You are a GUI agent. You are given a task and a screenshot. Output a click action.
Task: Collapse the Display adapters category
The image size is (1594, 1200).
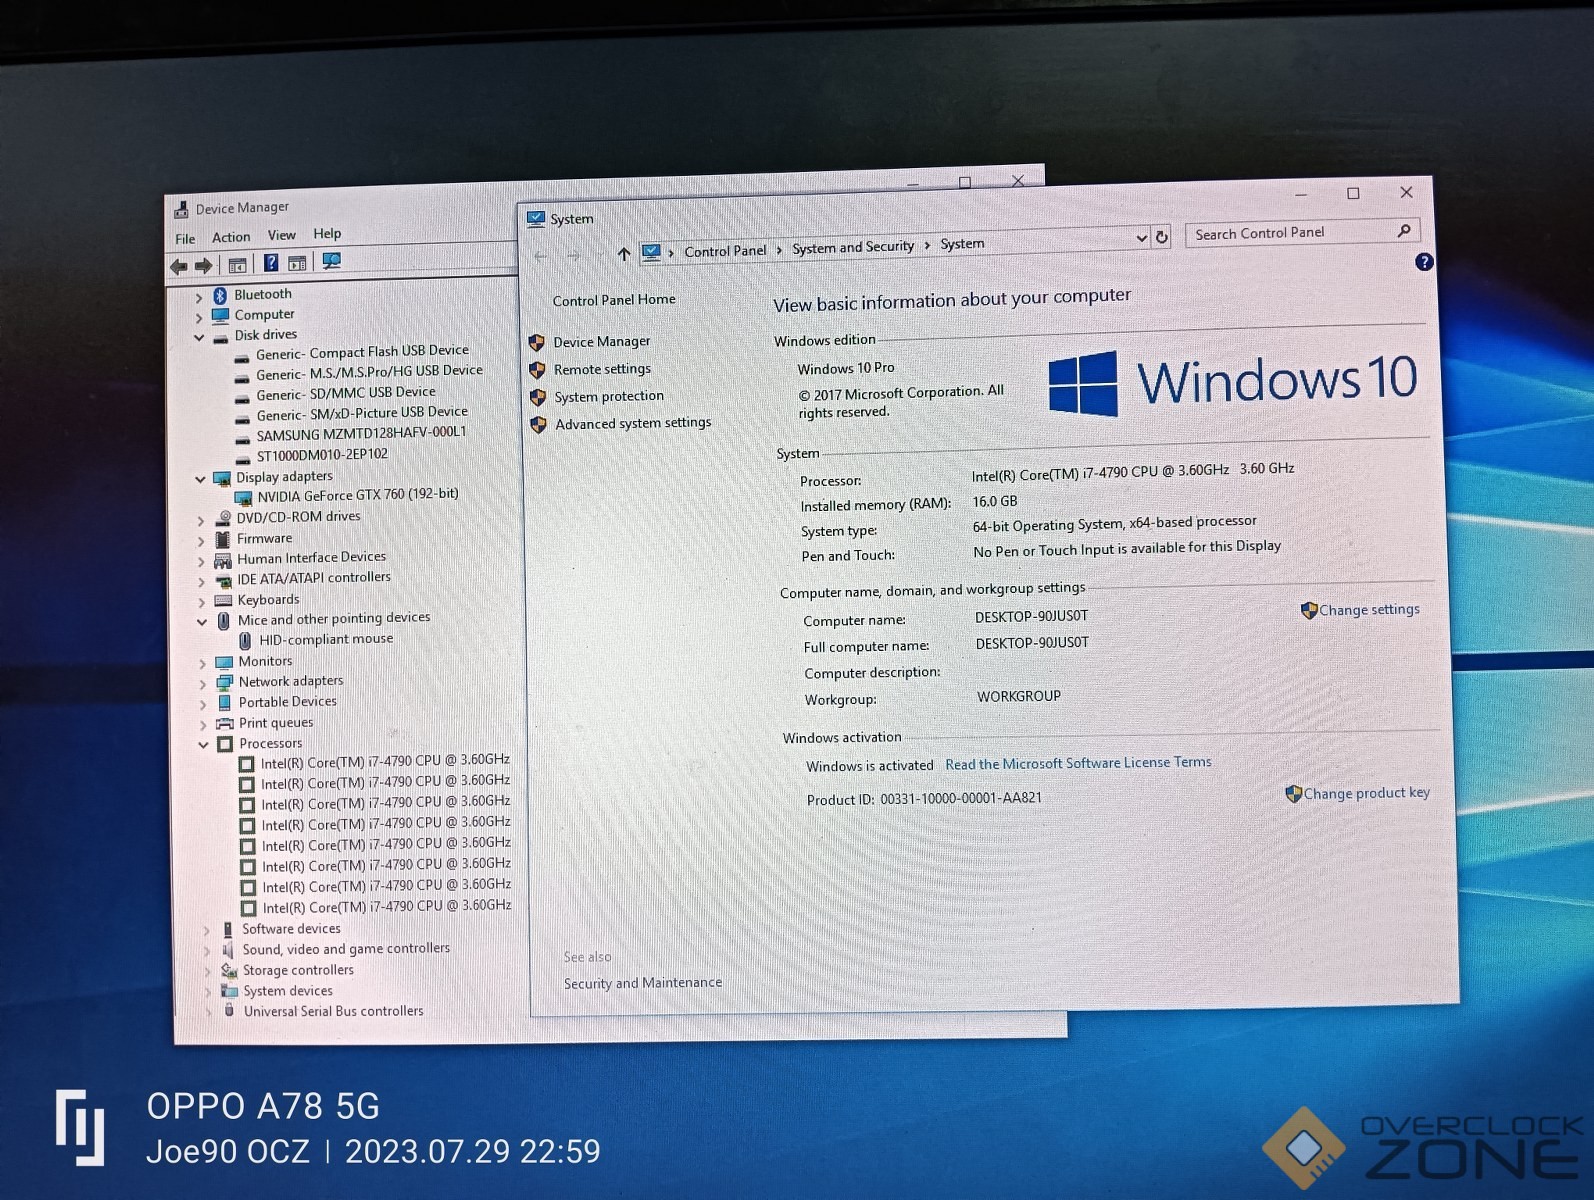(x=201, y=480)
